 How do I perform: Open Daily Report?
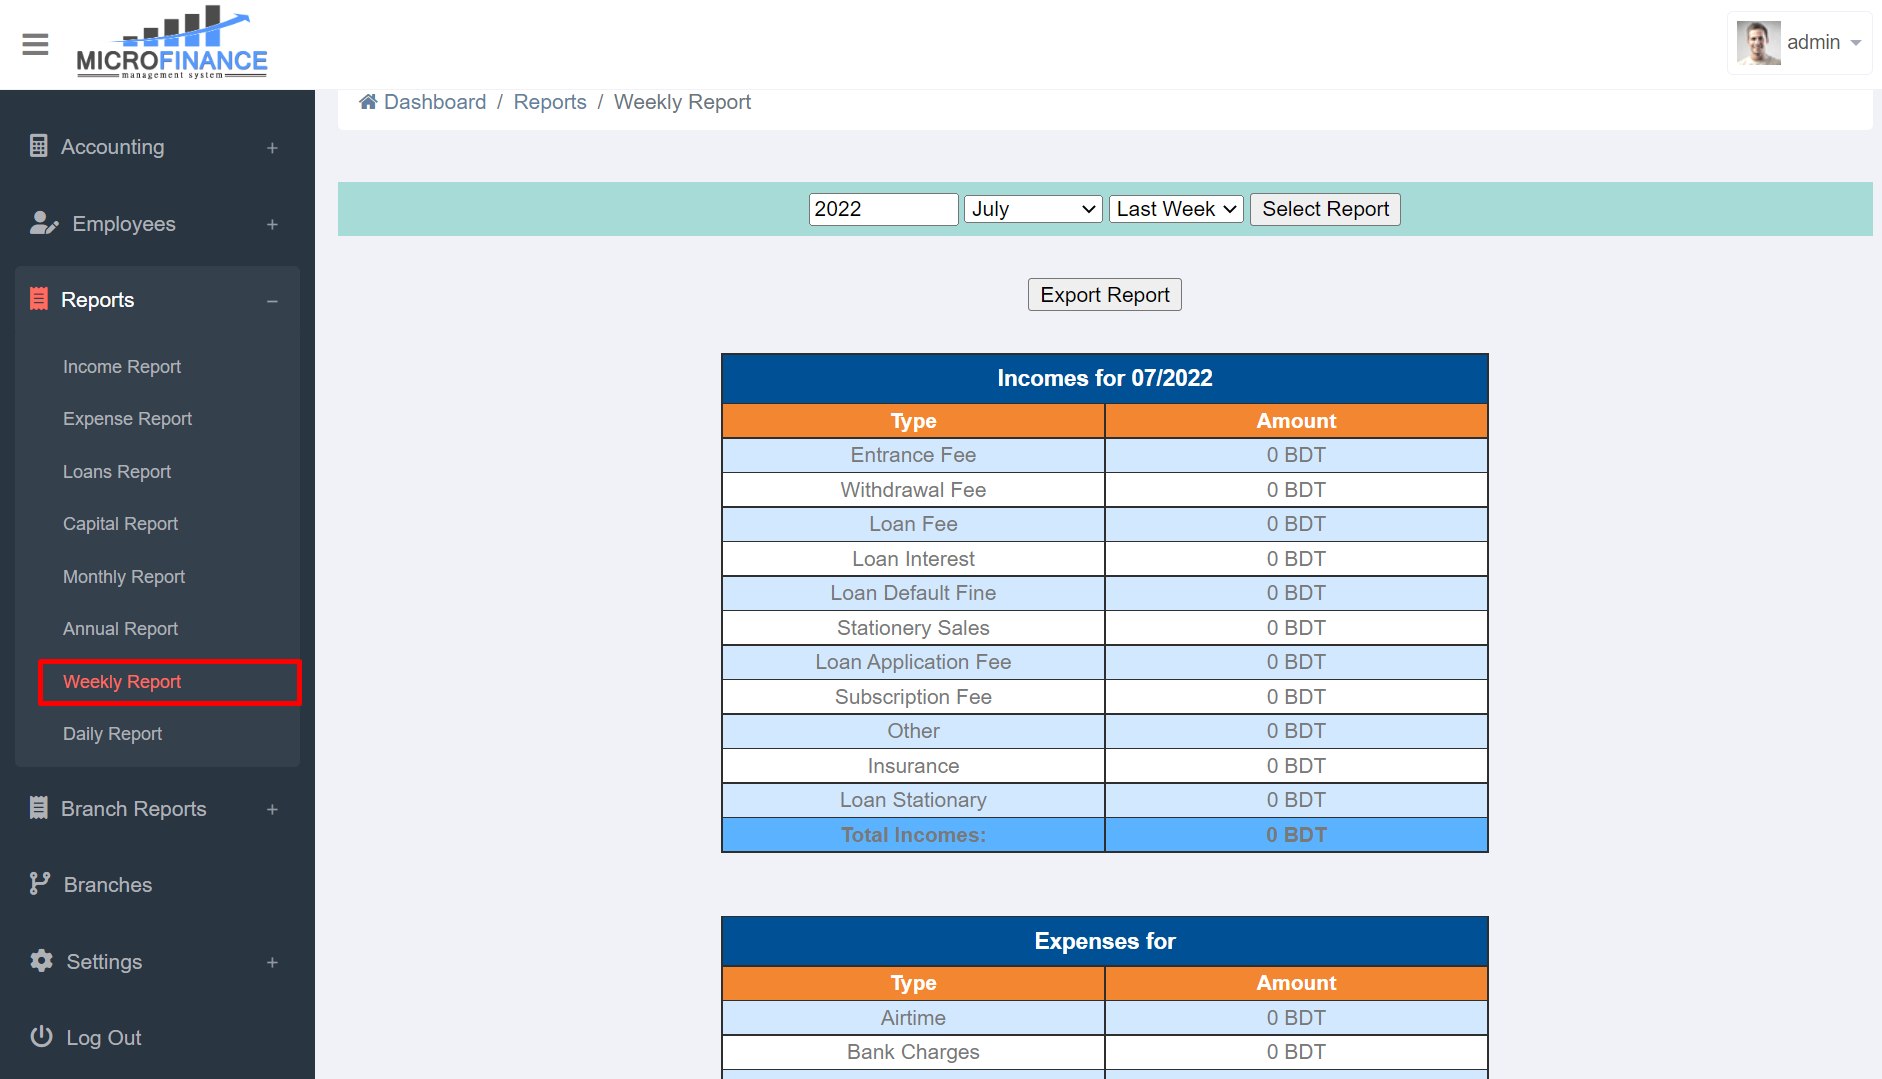pyautogui.click(x=112, y=734)
